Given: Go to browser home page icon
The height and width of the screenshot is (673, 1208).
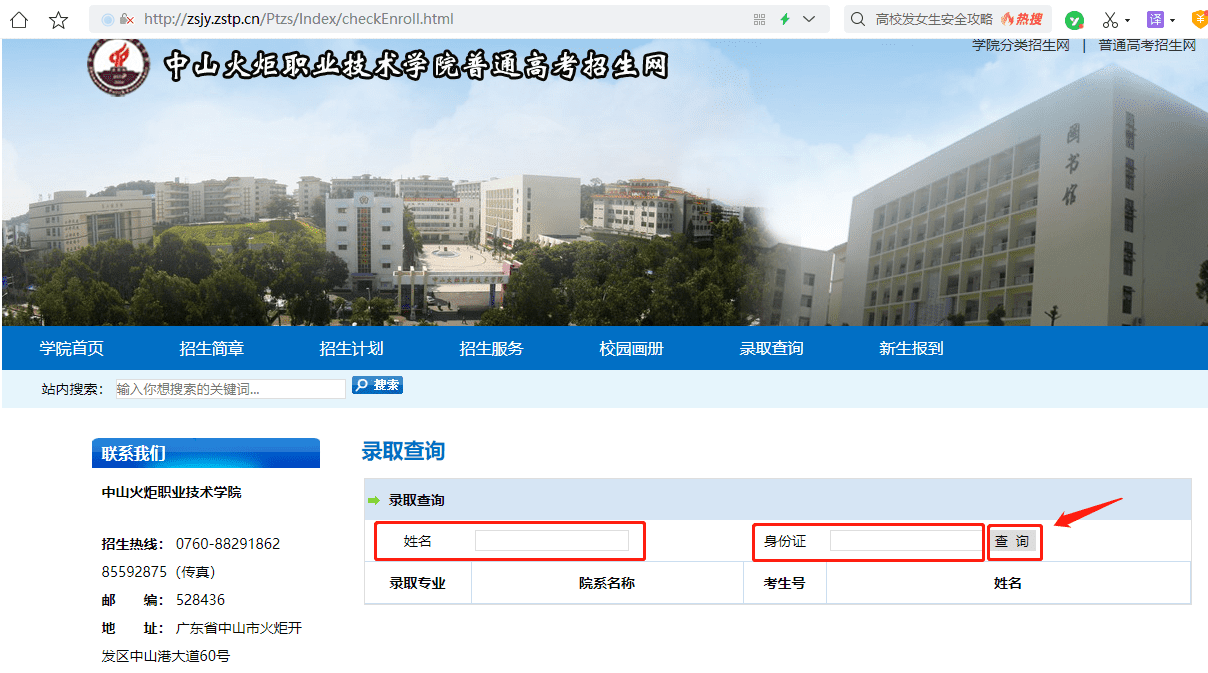Looking at the screenshot, I should point(19,19).
